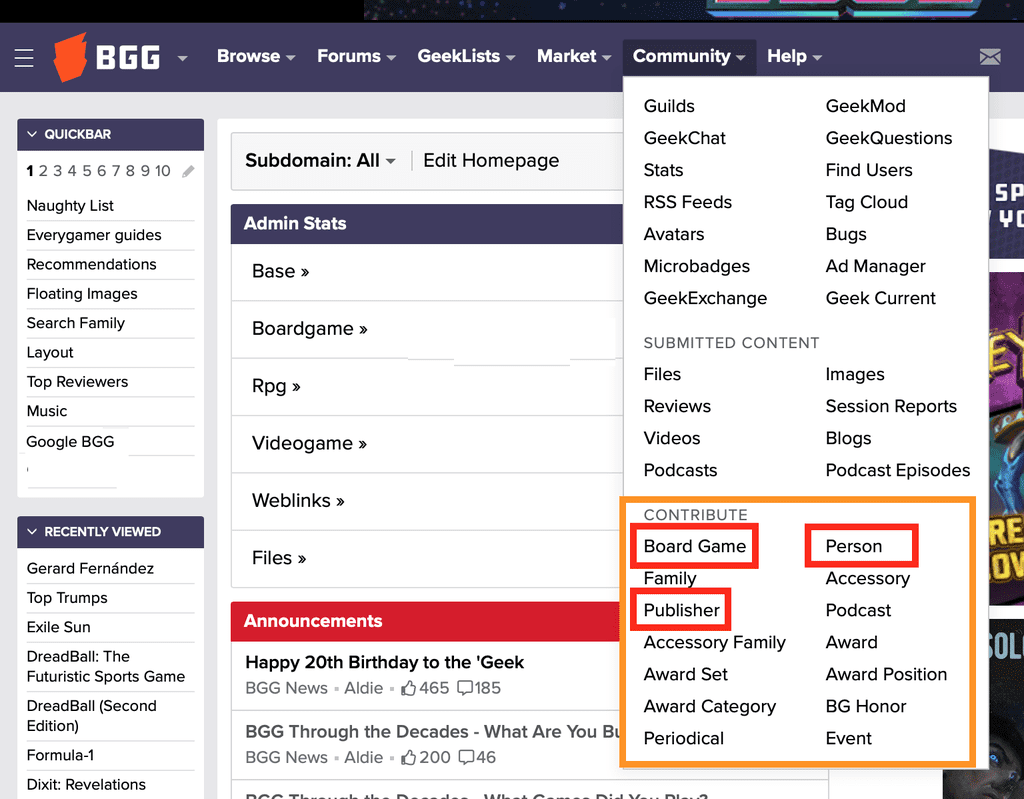Switch to Quickbar page 10
The width and height of the screenshot is (1024, 799).
click(x=163, y=171)
